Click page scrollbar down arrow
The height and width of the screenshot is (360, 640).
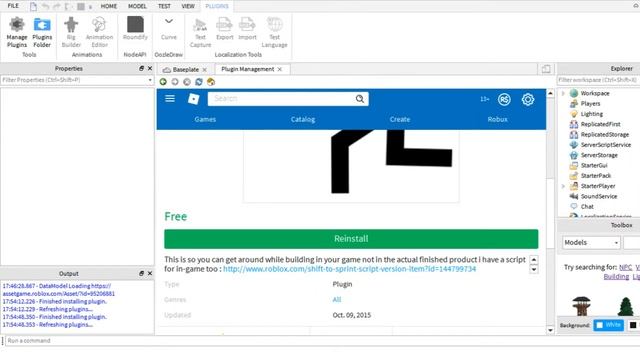550,330
